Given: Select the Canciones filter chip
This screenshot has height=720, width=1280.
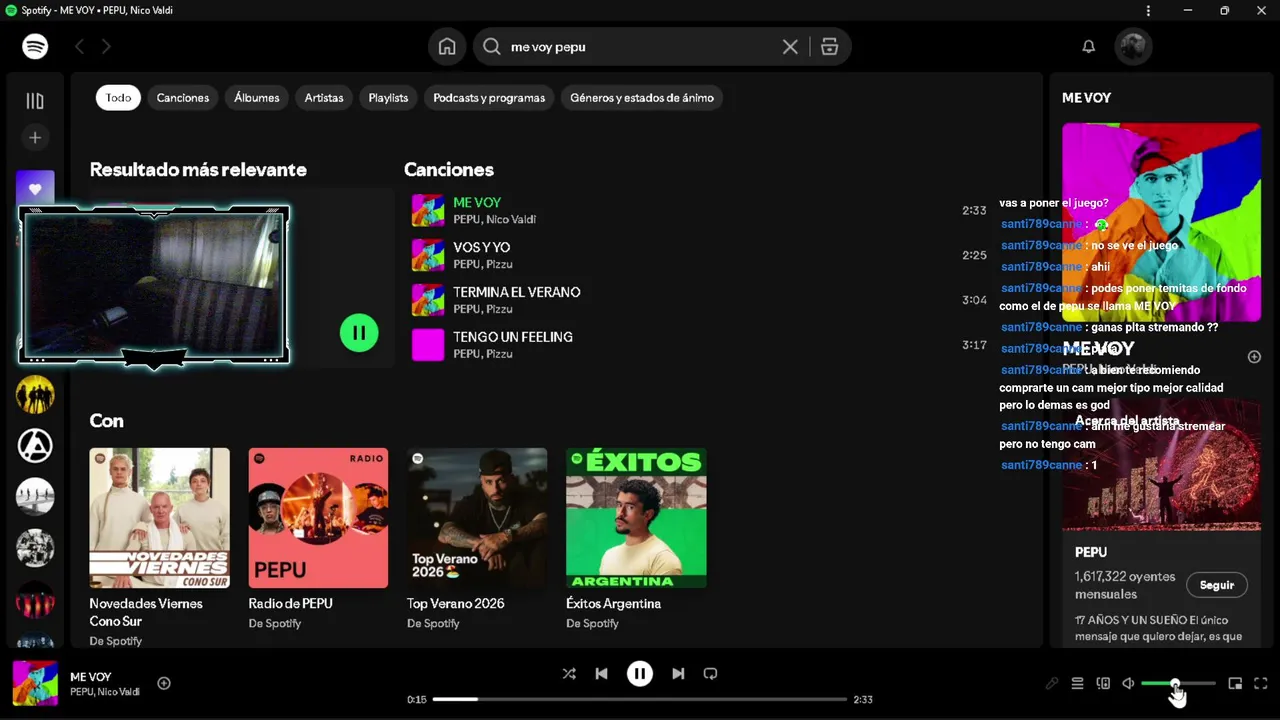Looking at the screenshot, I should point(183,97).
